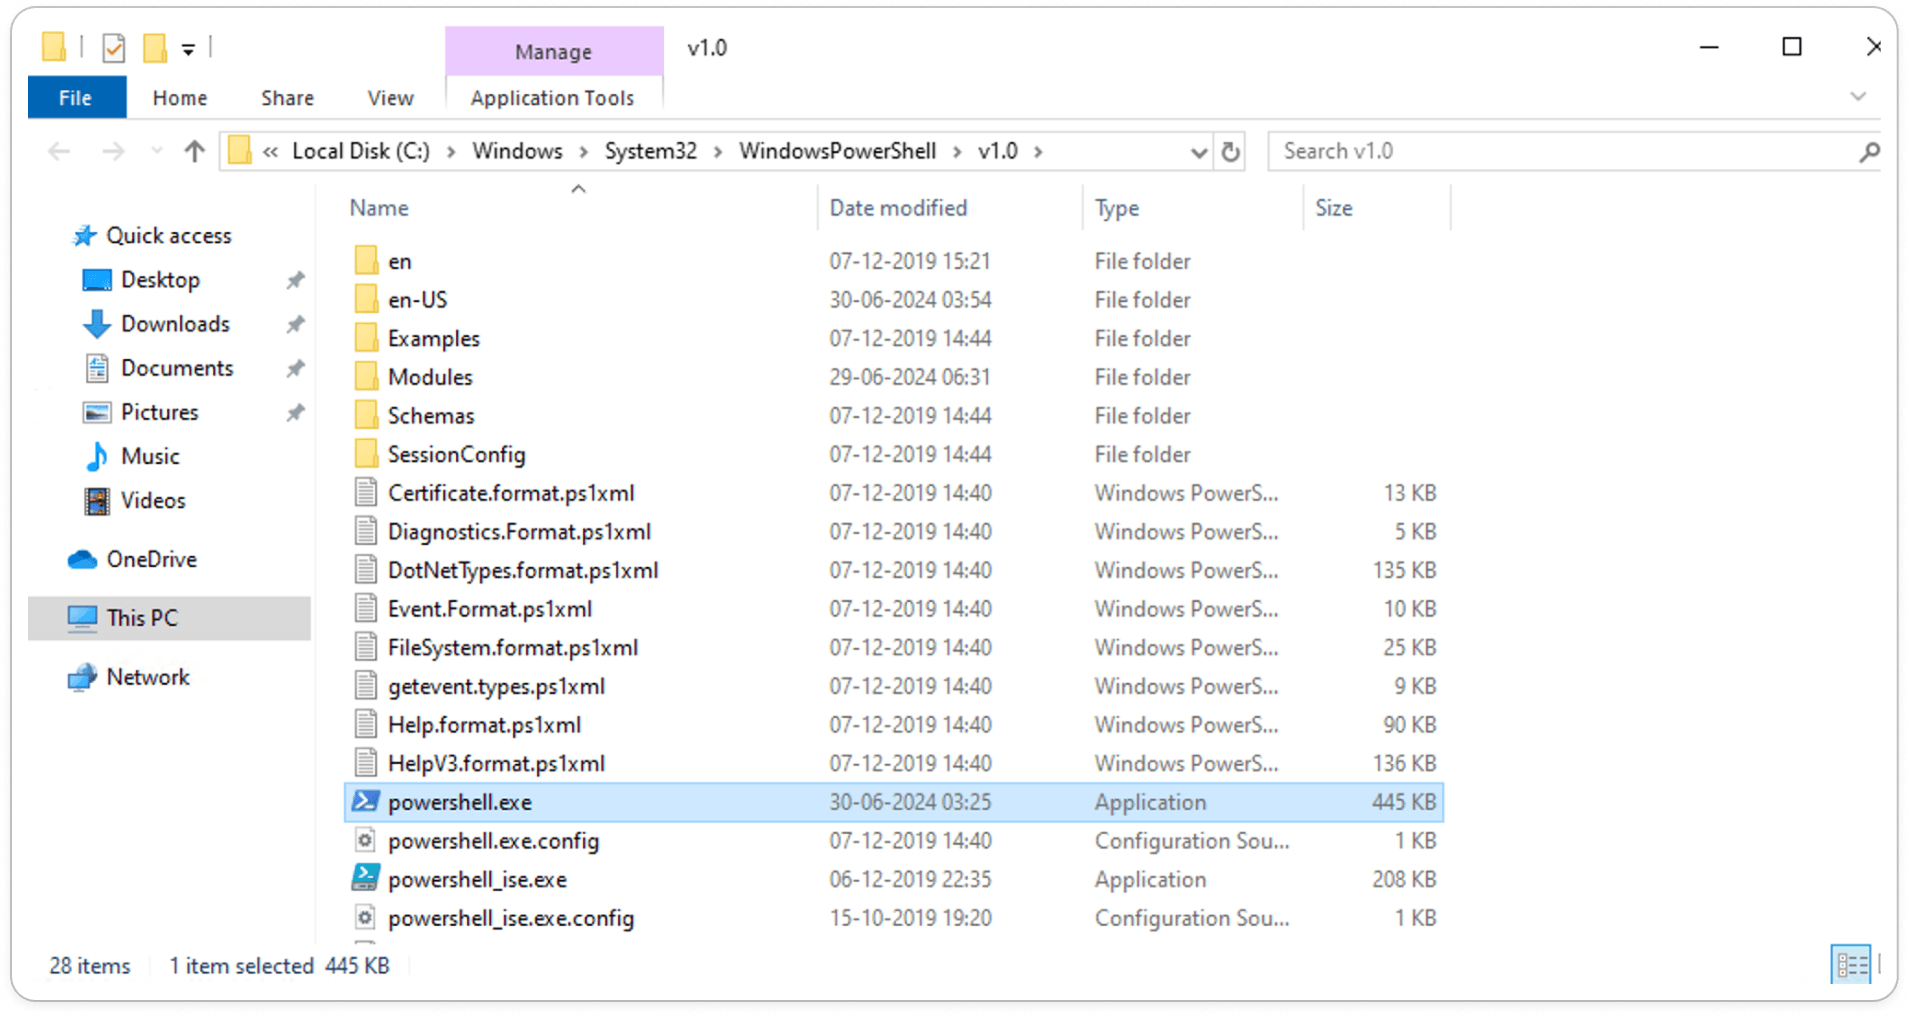Expand the chevron after Windows breadcrumb
Image resolution: width=1909 pixels, height=1016 pixels.
(x=583, y=152)
